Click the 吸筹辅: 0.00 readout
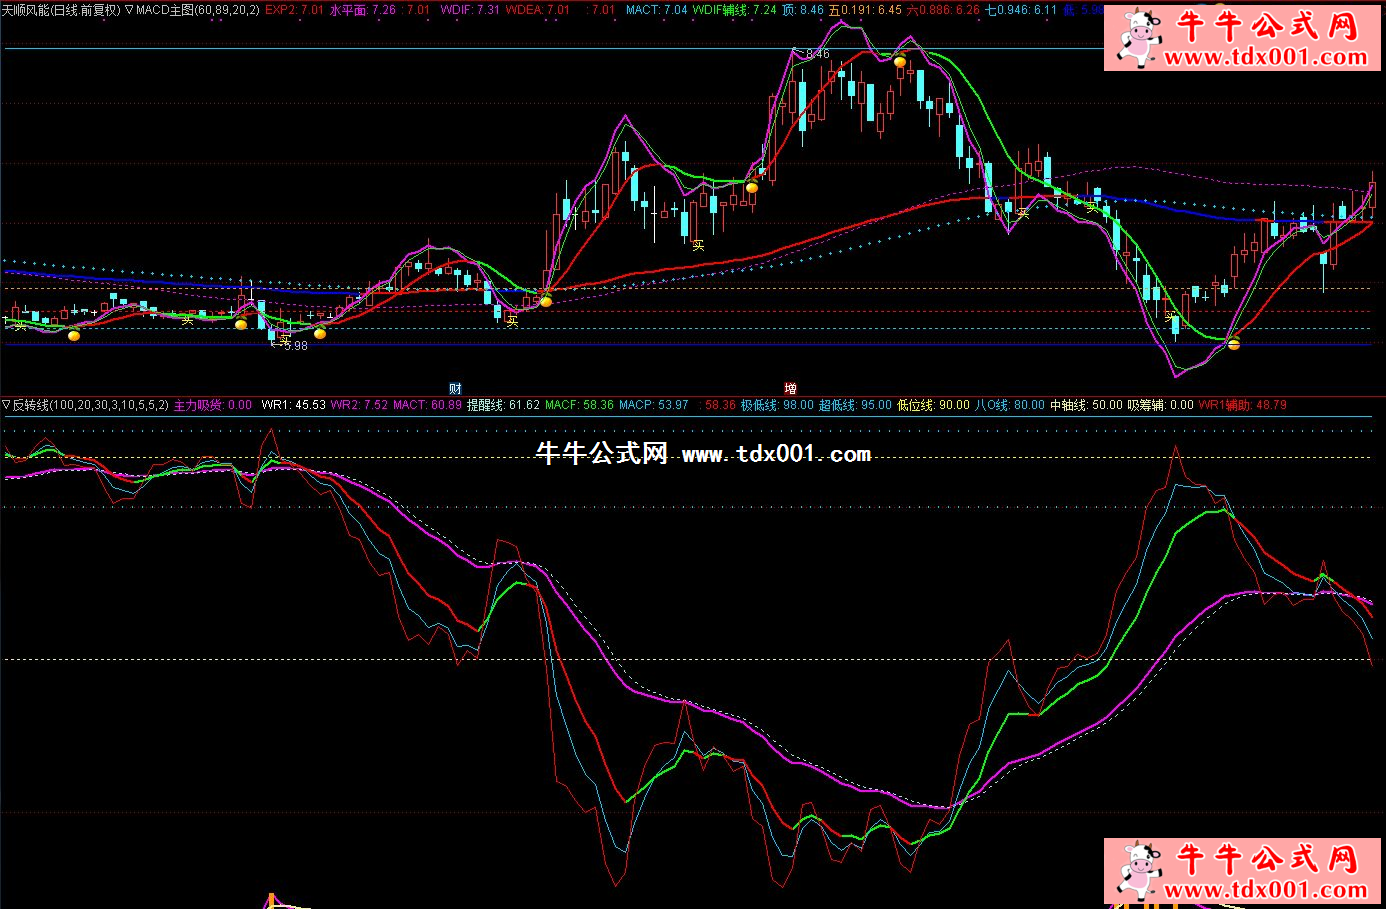 point(1160,405)
